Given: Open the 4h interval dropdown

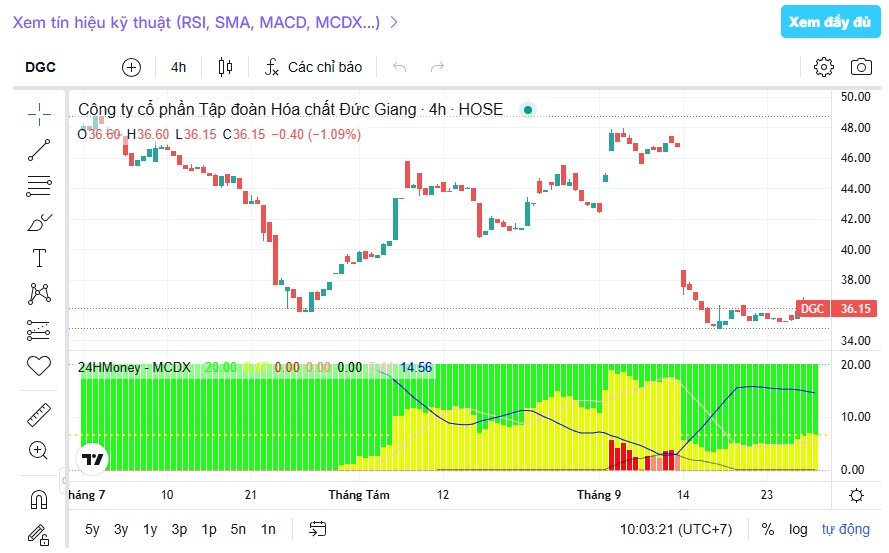Looking at the screenshot, I should click(x=179, y=67).
